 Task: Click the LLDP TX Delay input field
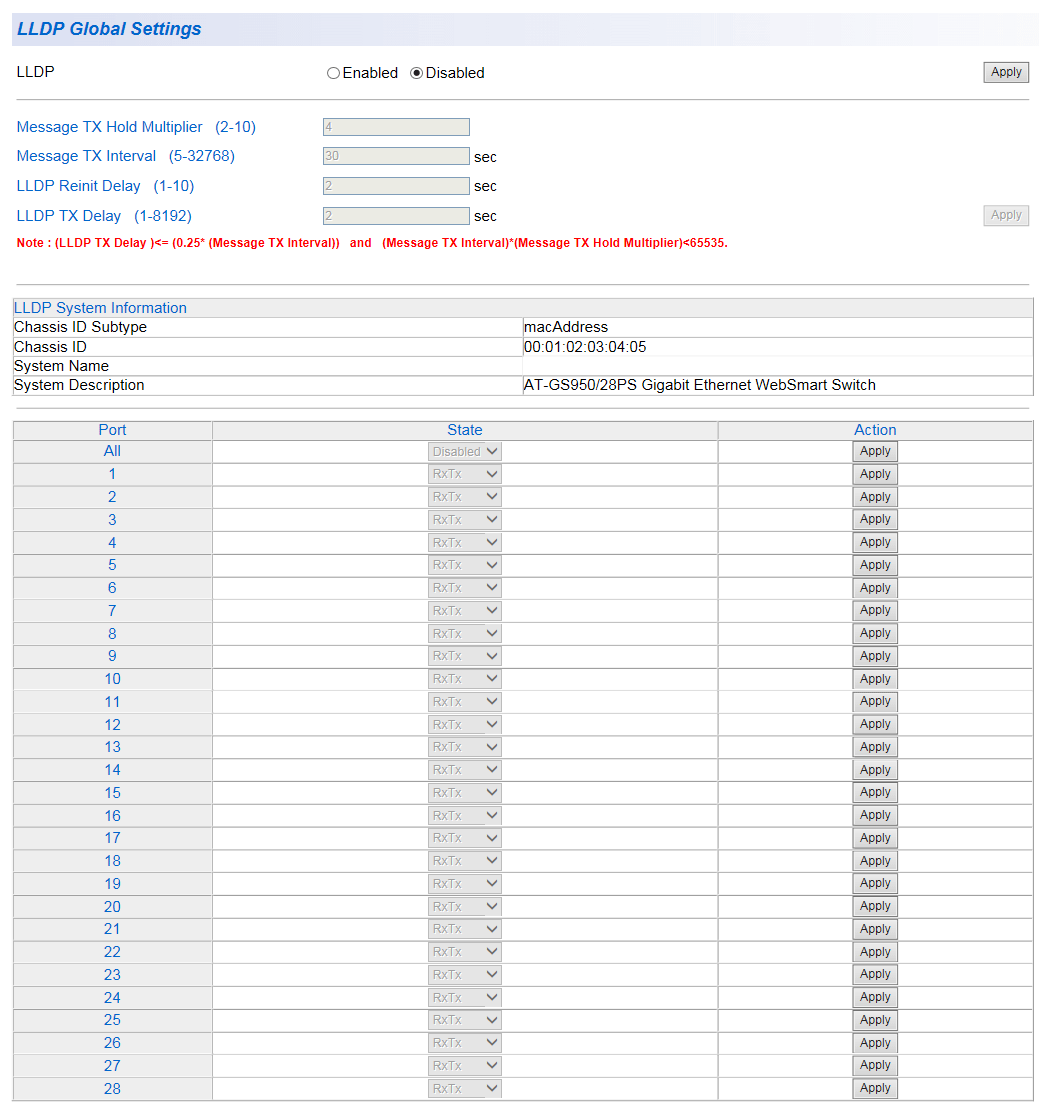pyautogui.click(x=396, y=216)
